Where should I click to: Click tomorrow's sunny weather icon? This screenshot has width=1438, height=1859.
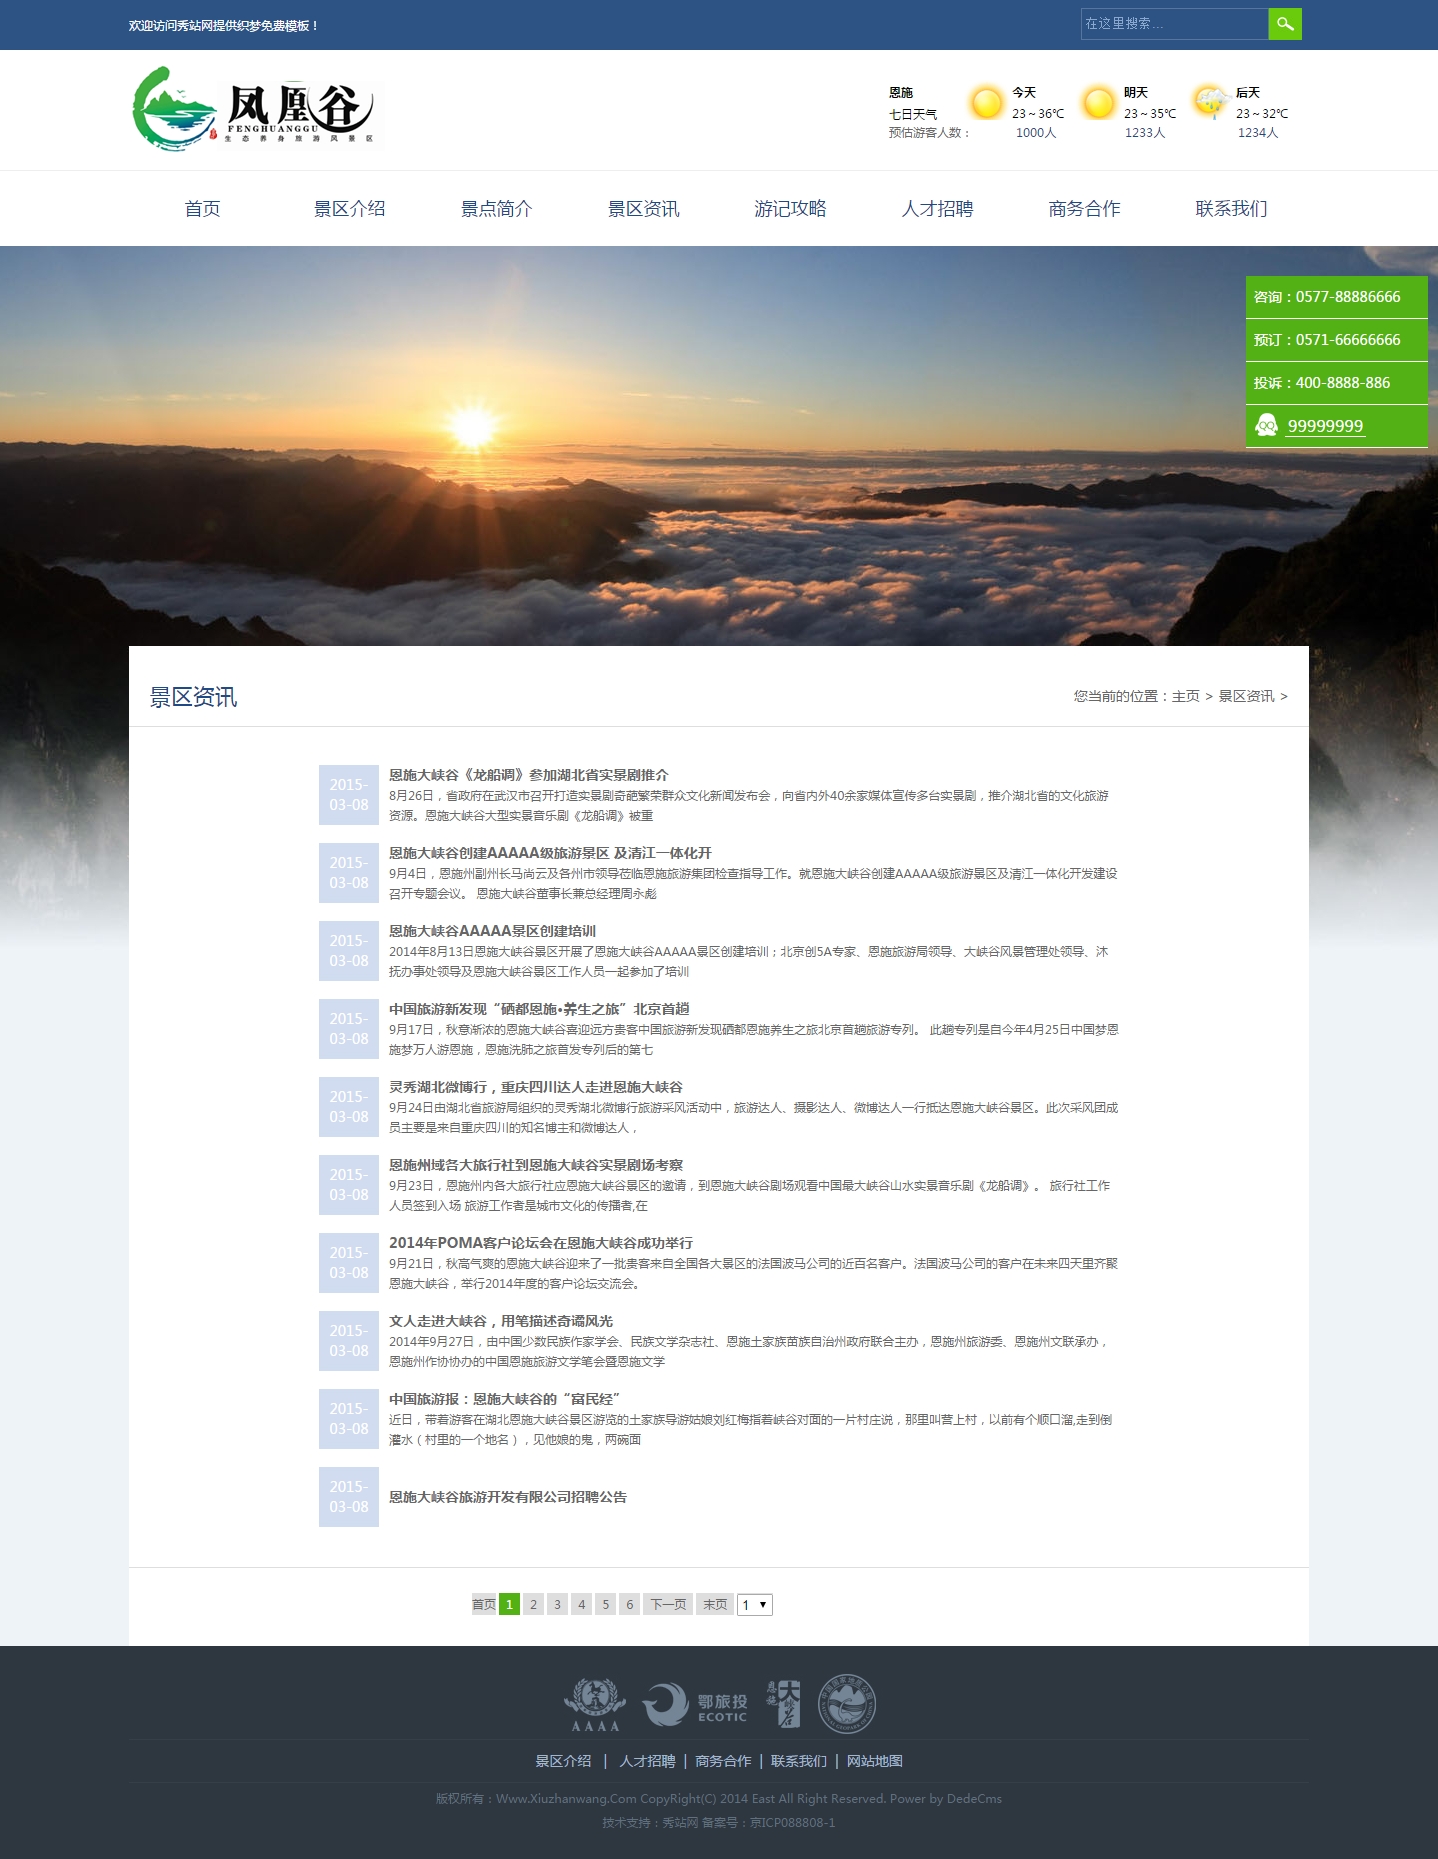point(1098,103)
